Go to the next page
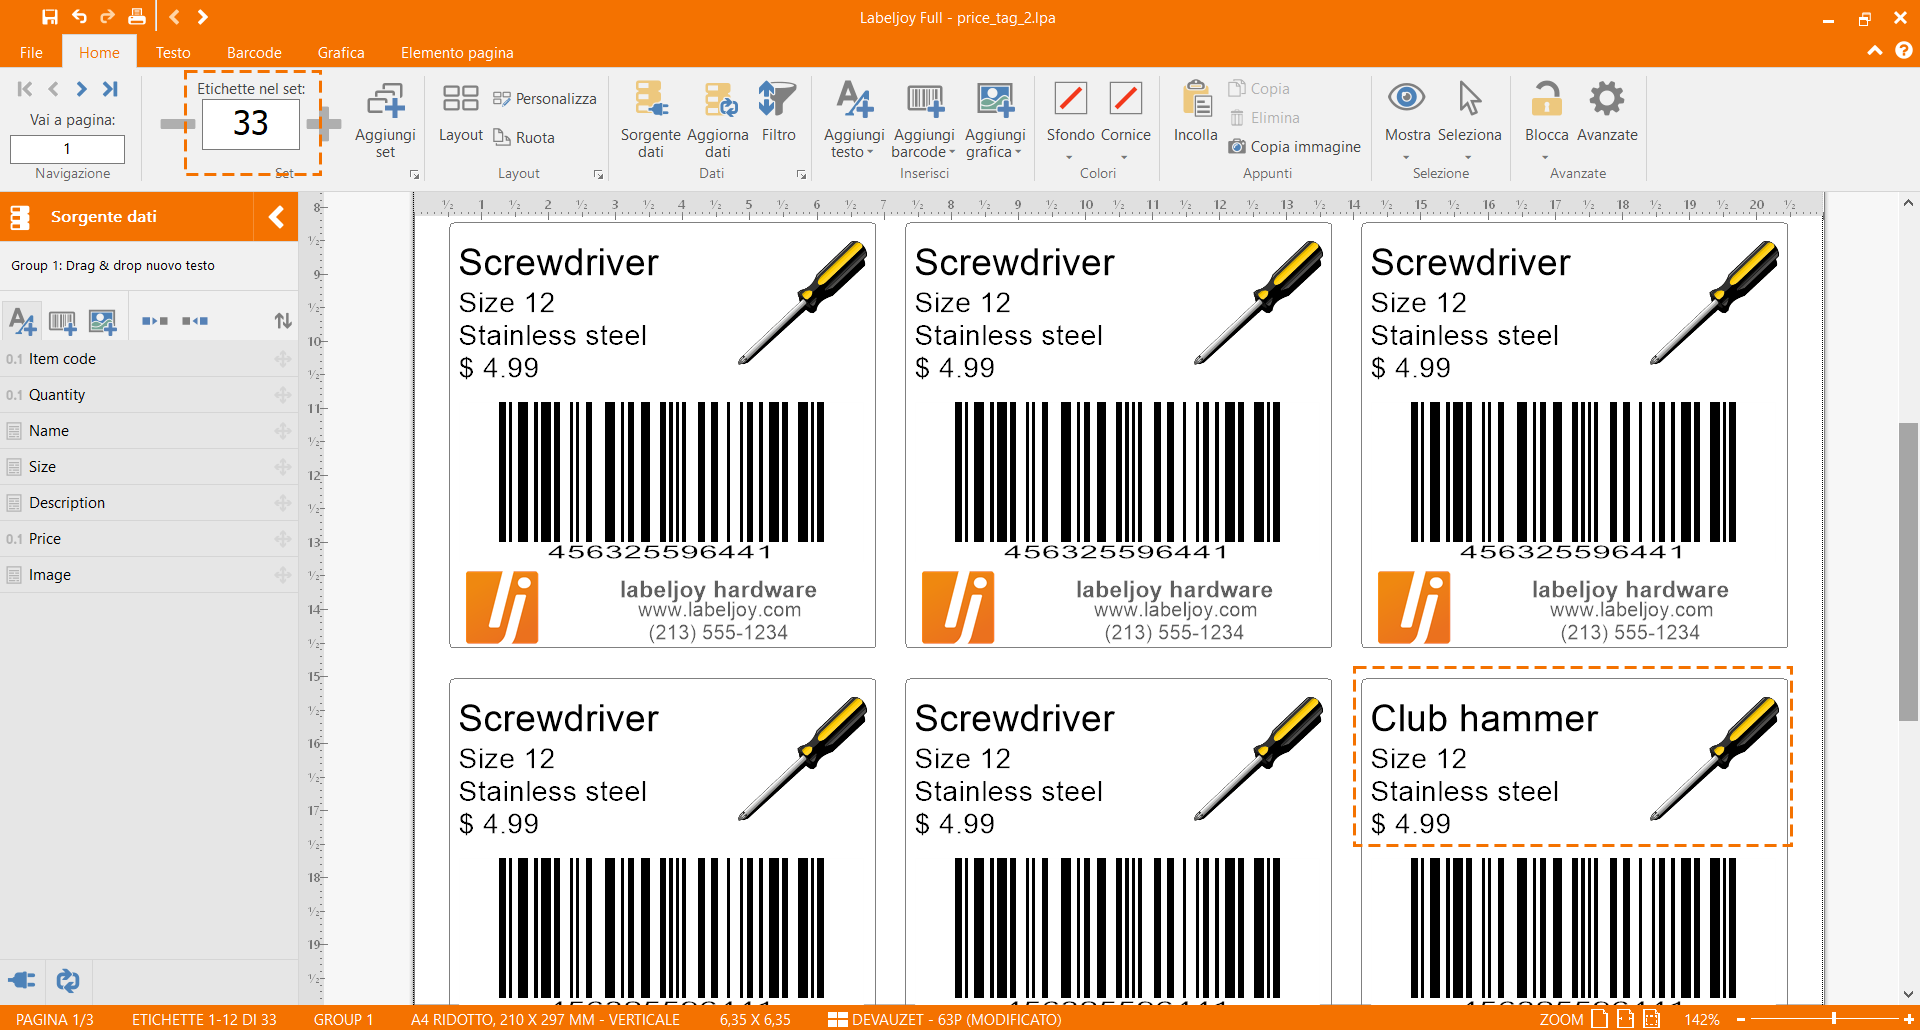This screenshot has width=1920, height=1030. click(x=82, y=89)
